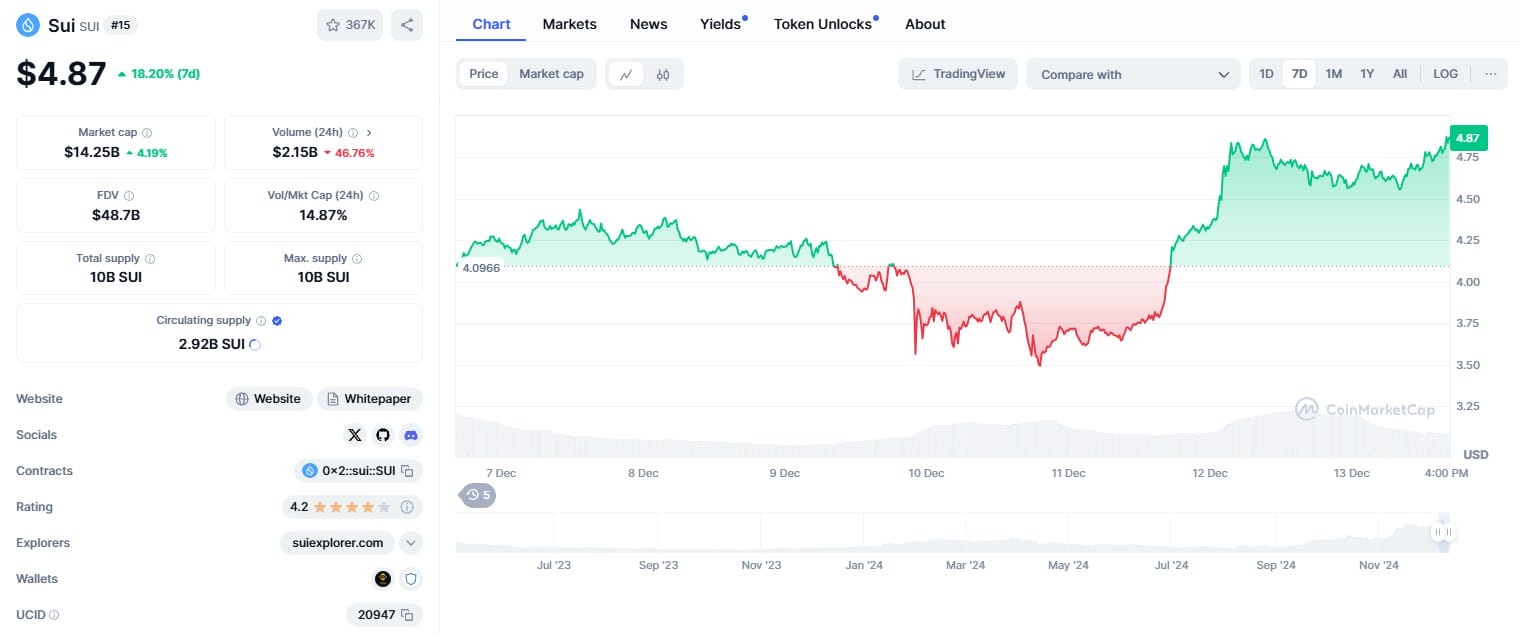The height and width of the screenshot is (634, 1520).
Task: Click the rating stars next to 4.2
Action: click(x=352, y=507)
